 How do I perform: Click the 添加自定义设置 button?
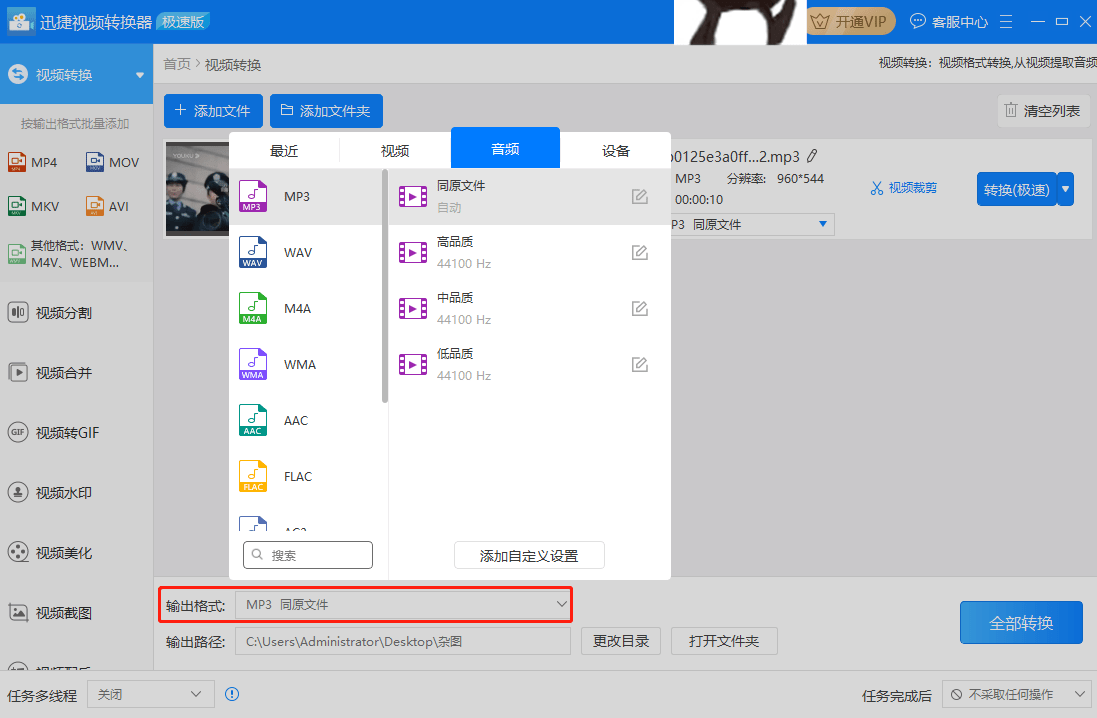tap(529, 556)
